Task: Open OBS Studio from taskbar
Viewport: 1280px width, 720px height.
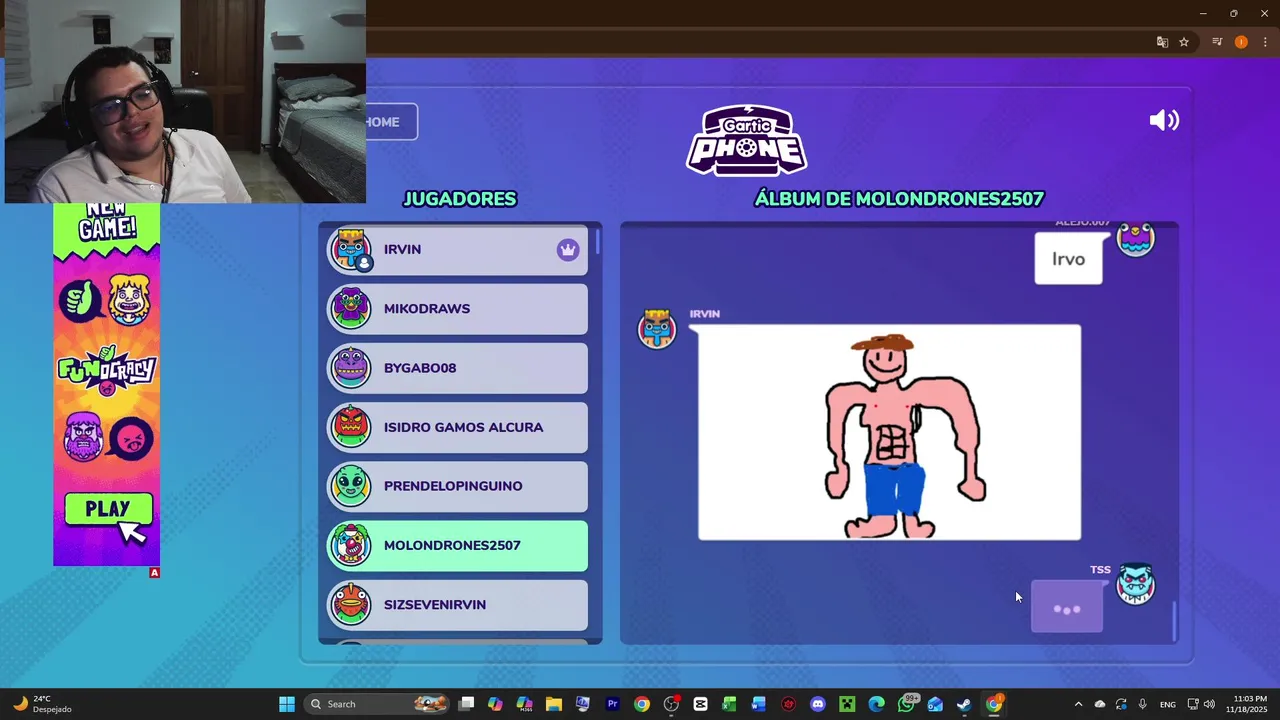Action: (671, 704)
